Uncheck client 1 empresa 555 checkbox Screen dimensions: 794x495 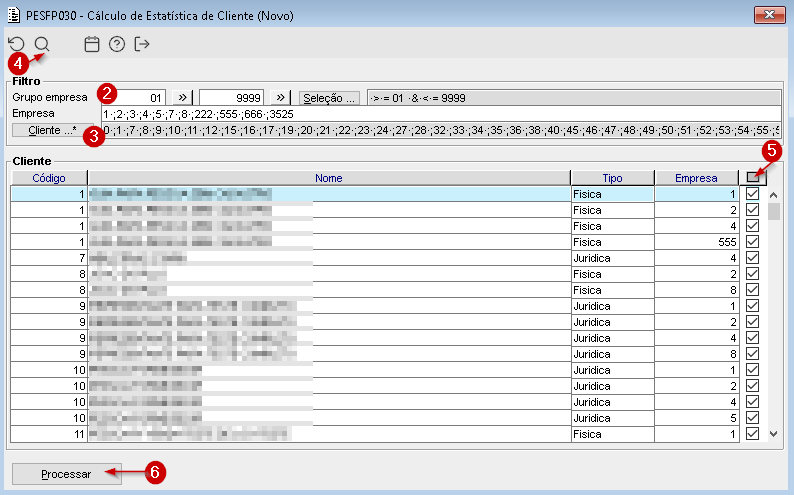[752, 242]
